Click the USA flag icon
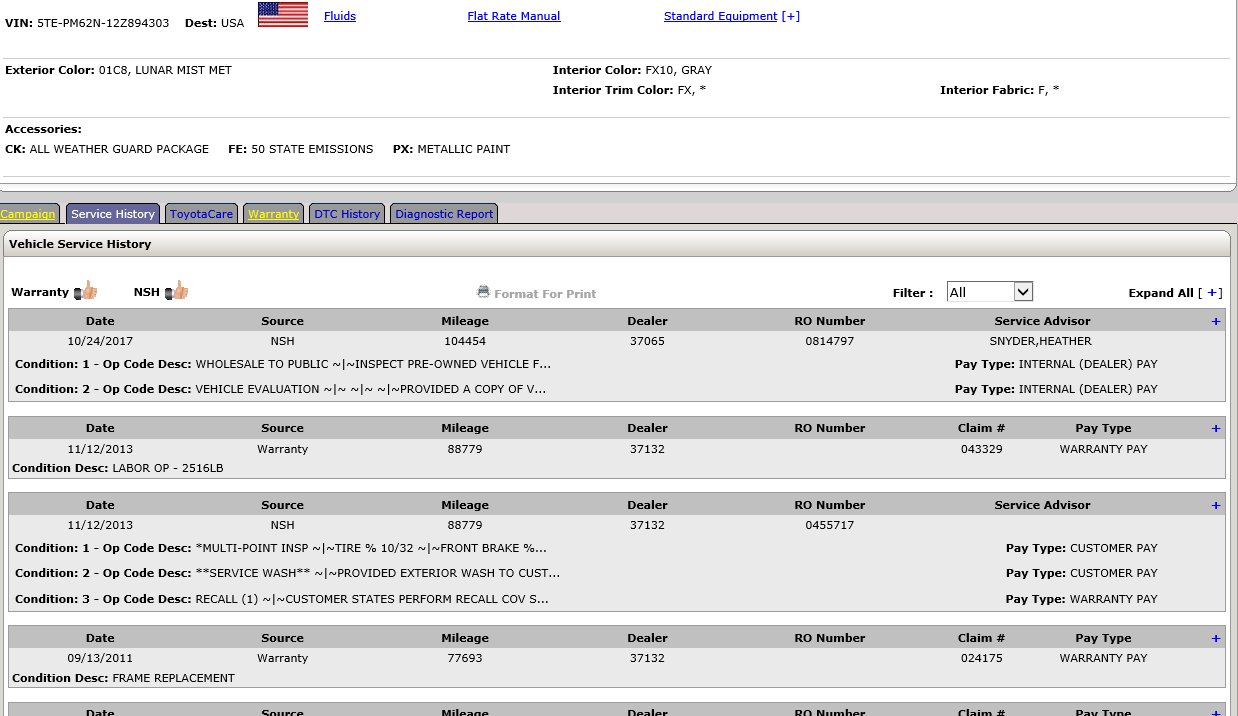Image resolution: width=1238 pixels, height=716 pixels. [x=283, y=14]
